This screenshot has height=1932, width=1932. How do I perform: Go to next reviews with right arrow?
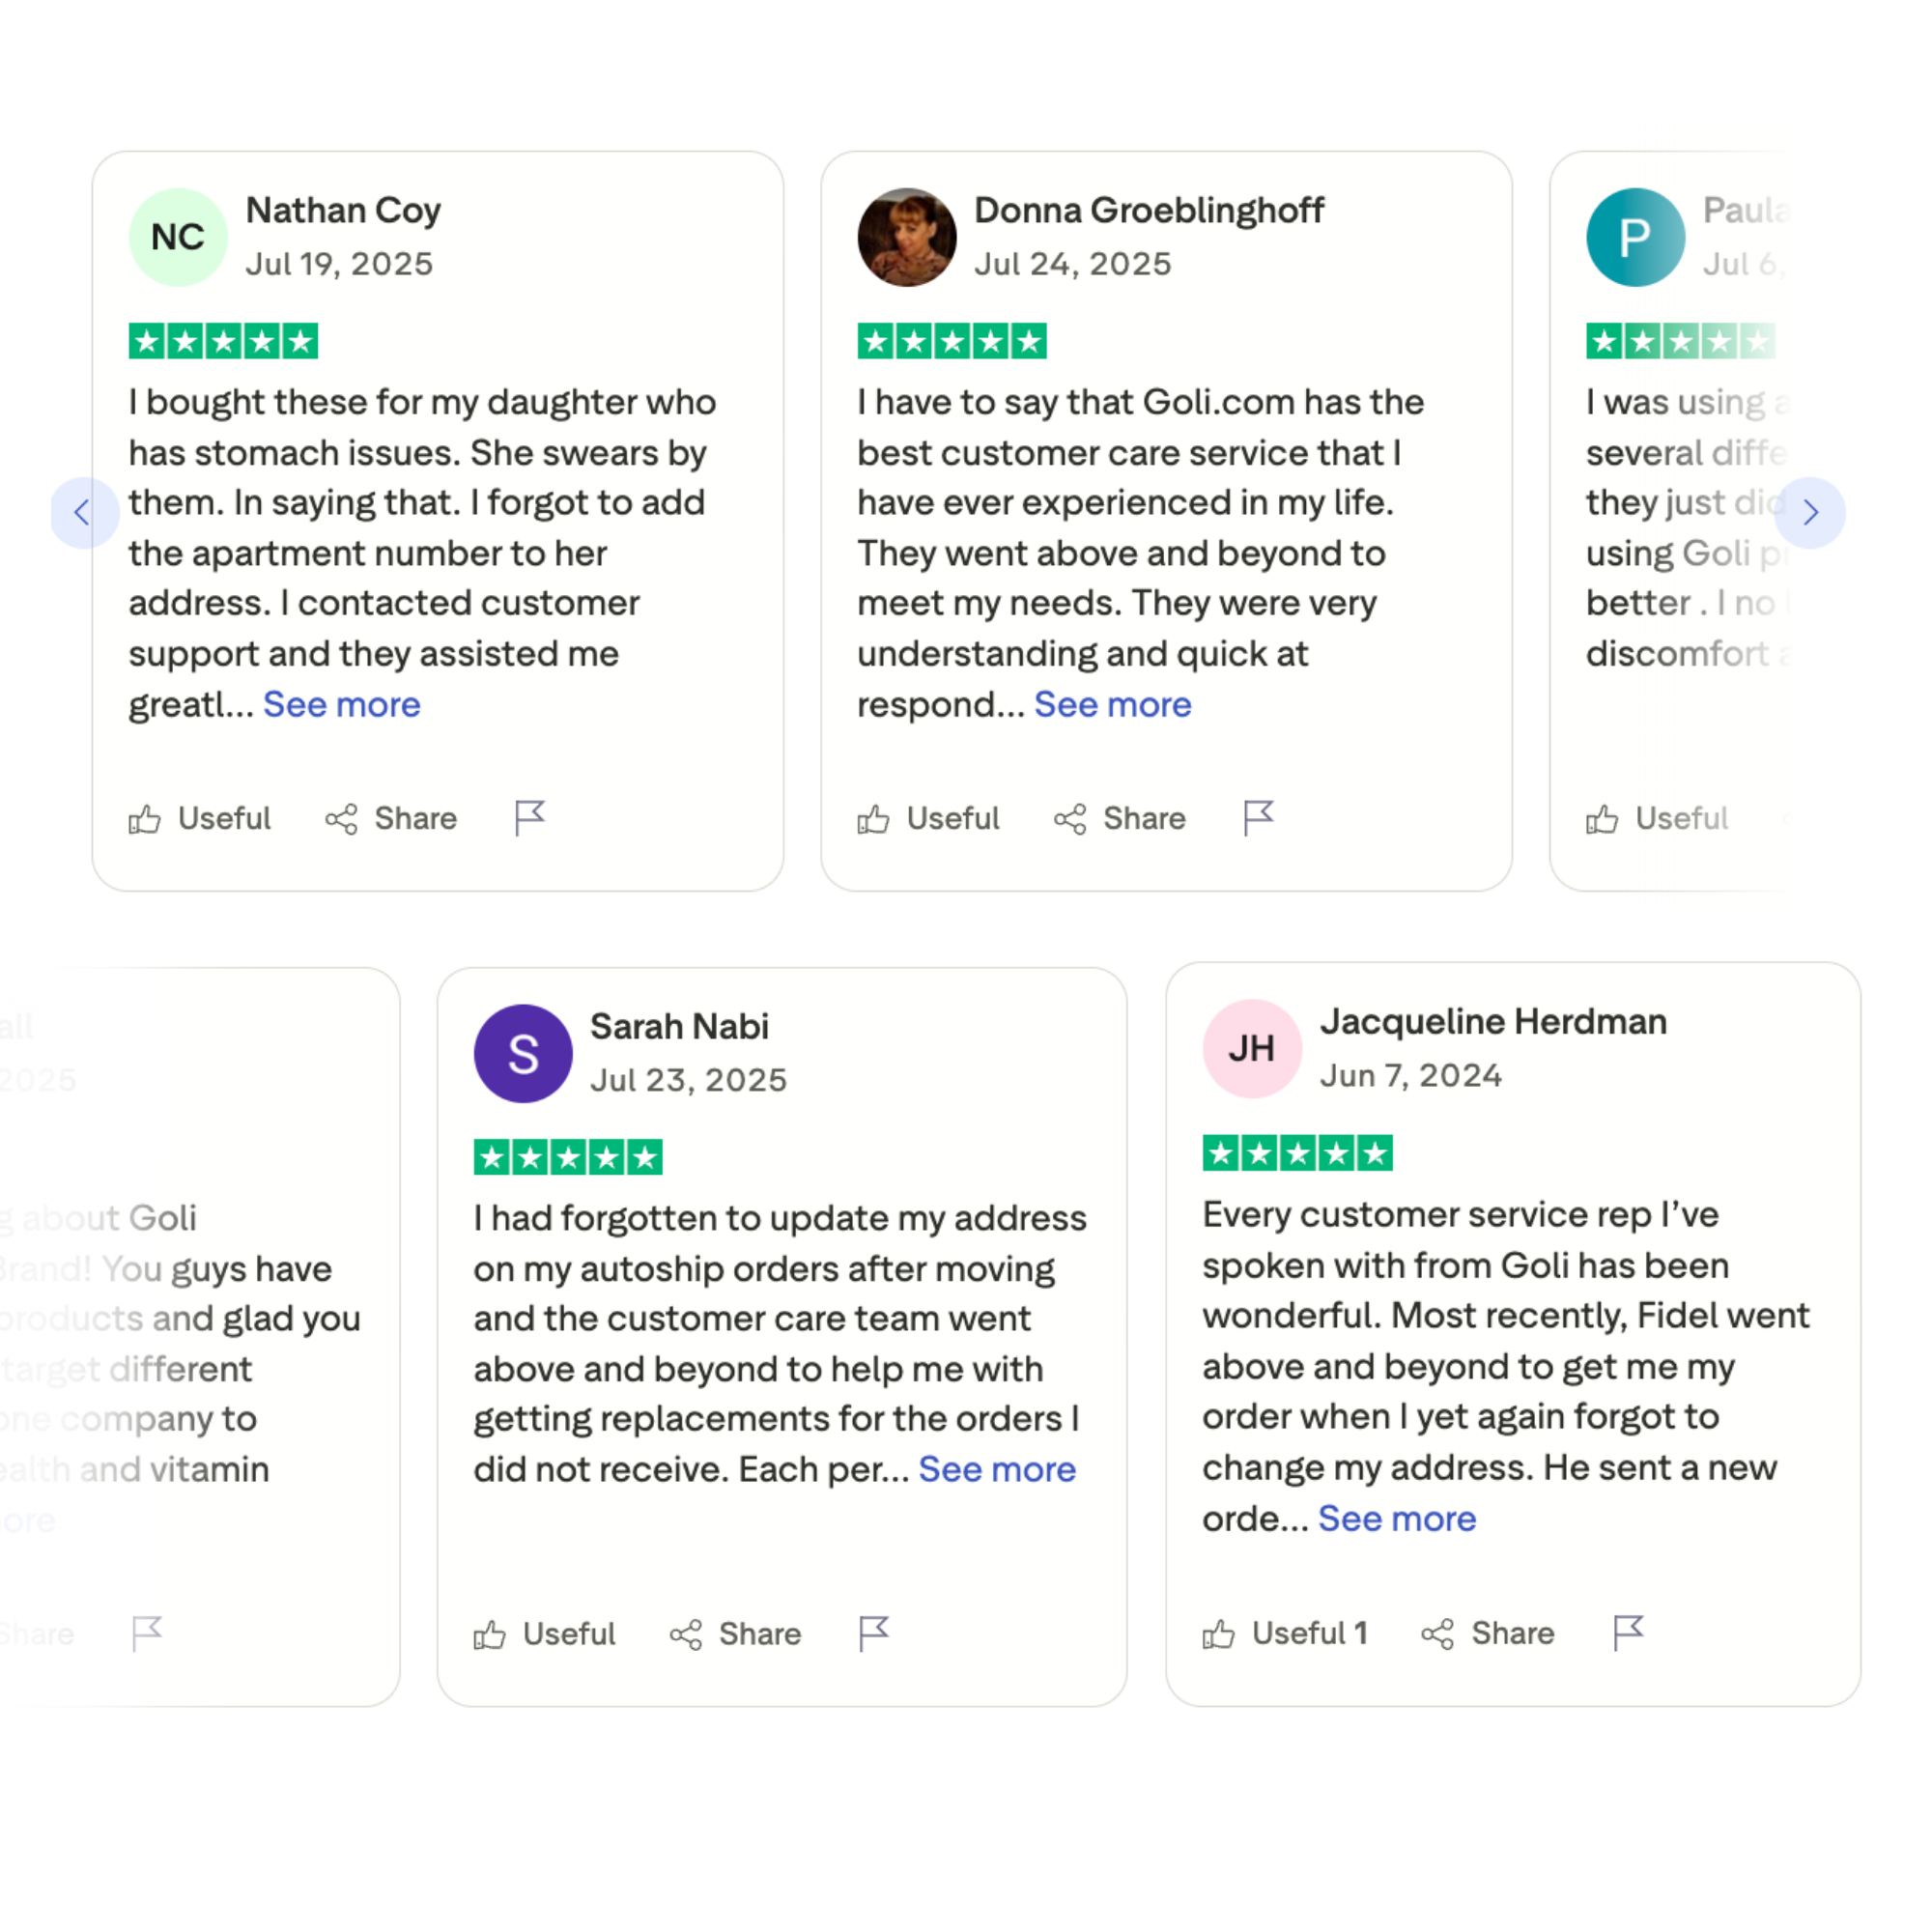[x=1810, y=513]
